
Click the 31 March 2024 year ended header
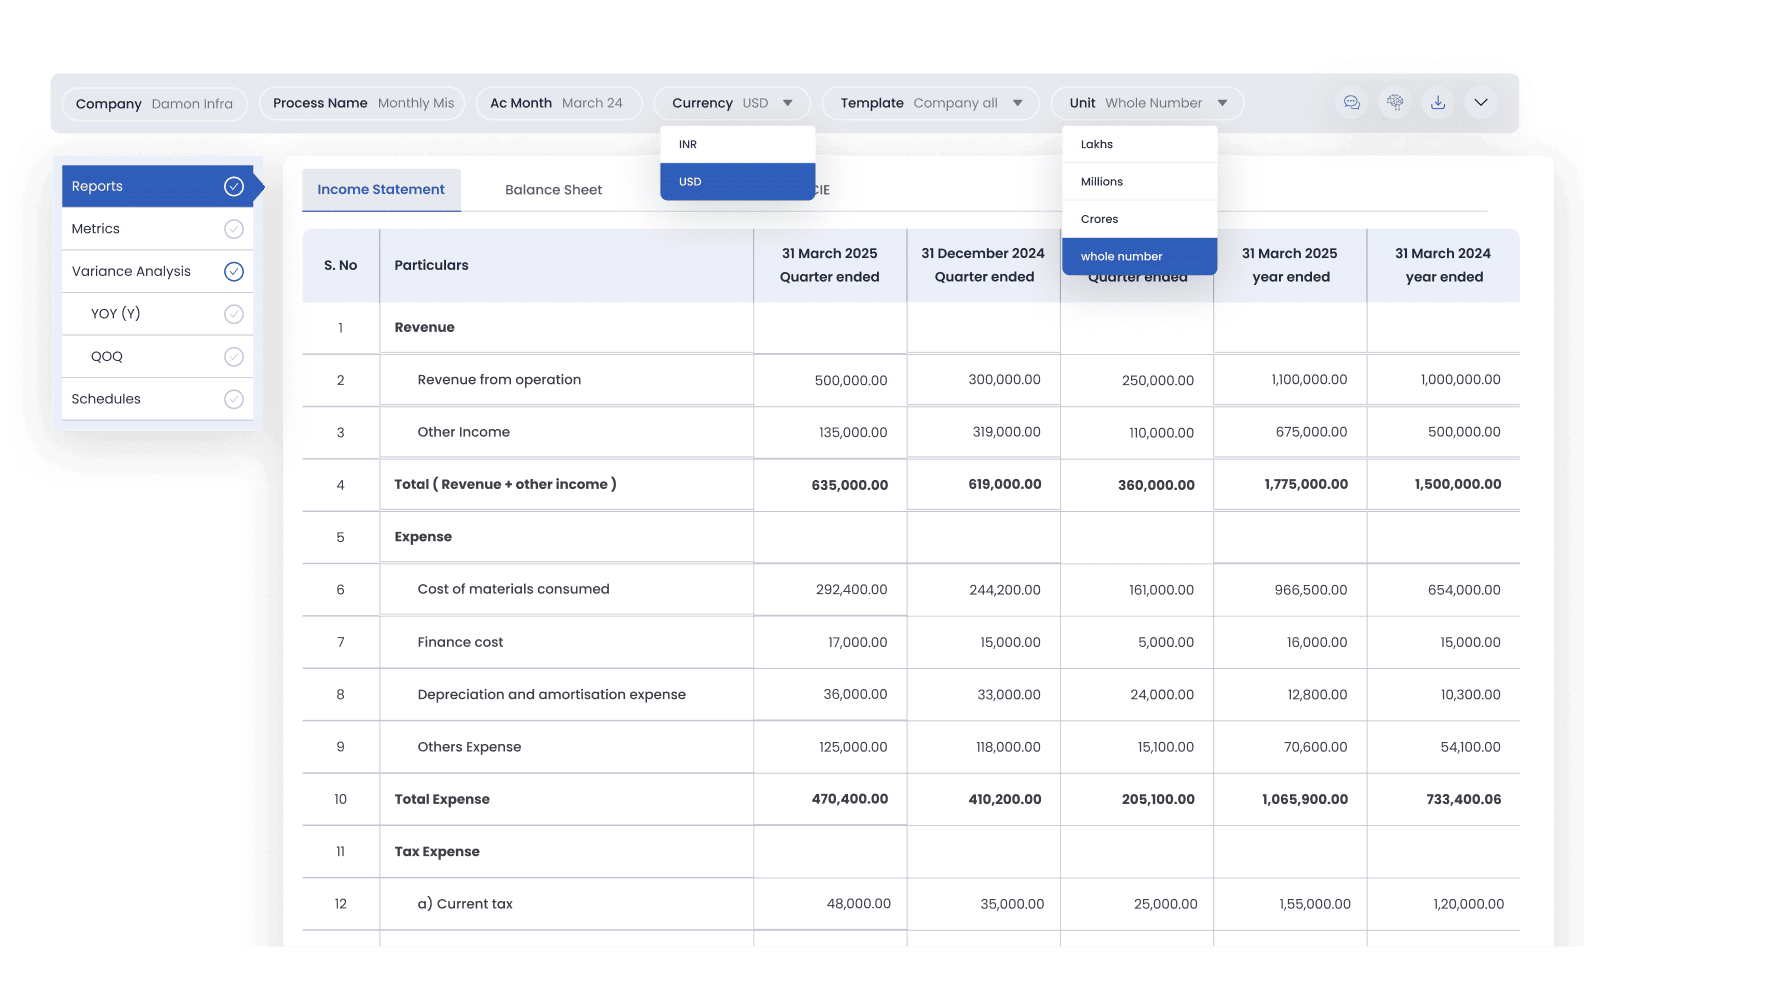[x=1444, y=265]
